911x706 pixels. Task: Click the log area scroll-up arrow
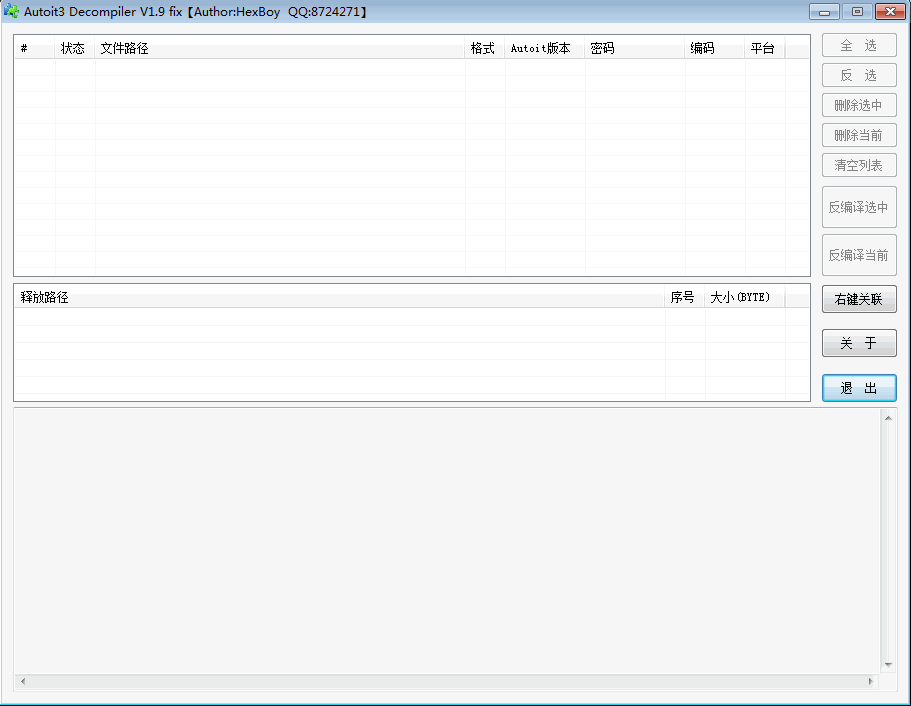(888, 418)
